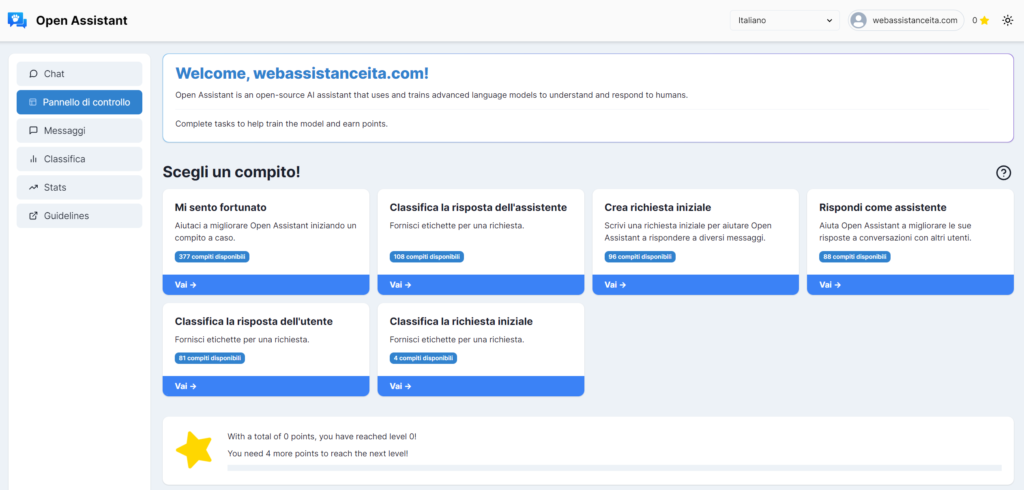Go to Messaggi in sidebar
Image resolution: width=1024 pixels, height=490 pixels.
coord(80,131)
